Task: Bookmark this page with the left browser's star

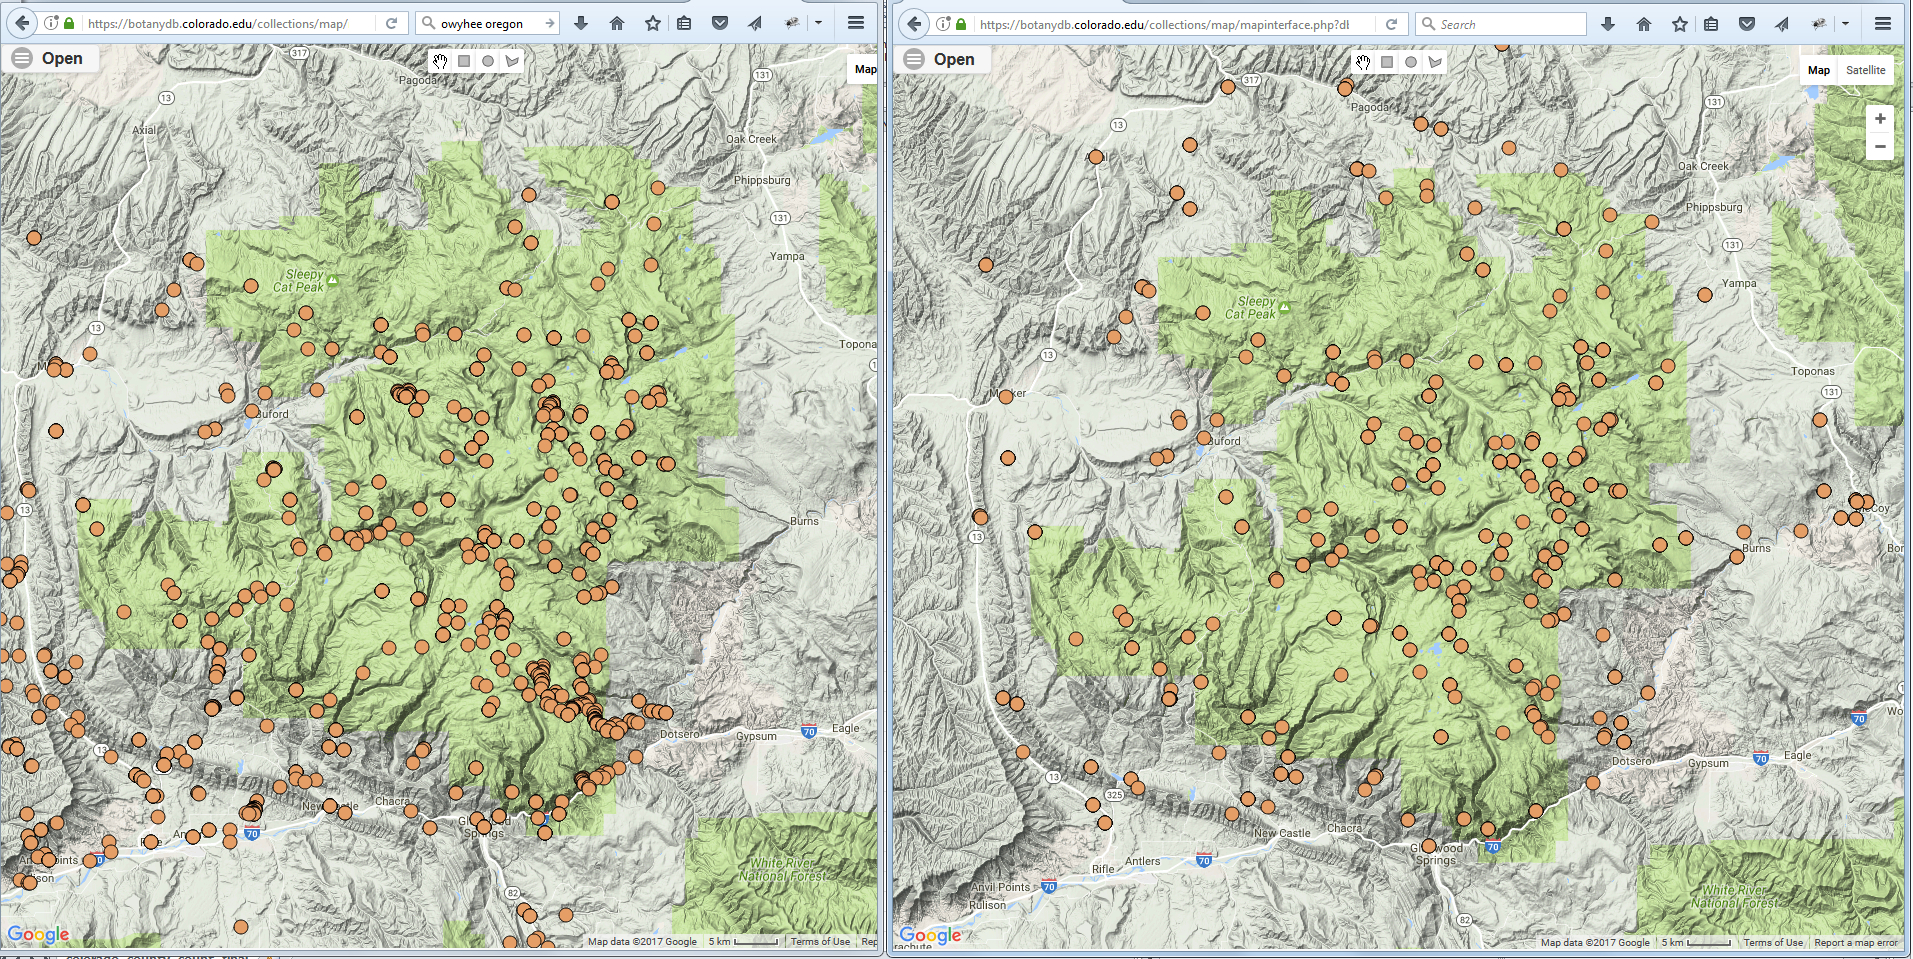Action: point(652,23)
